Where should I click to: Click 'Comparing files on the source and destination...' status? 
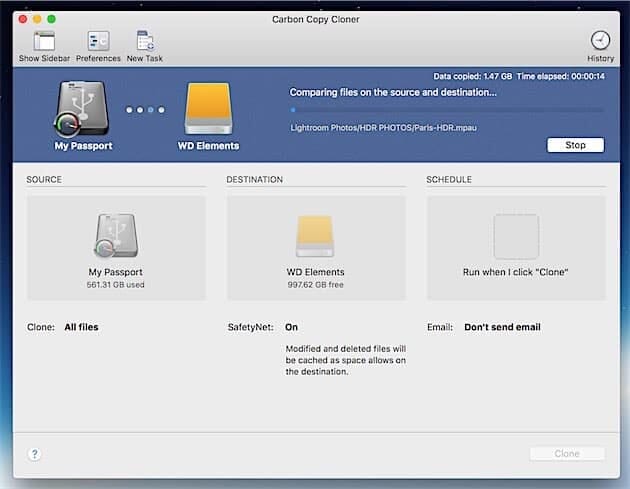click(x=393, y=92)
